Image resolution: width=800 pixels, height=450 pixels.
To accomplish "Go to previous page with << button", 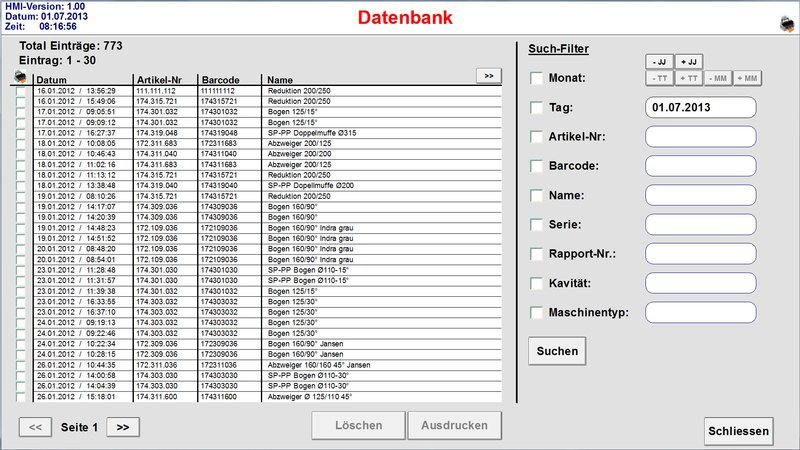I will [x=35, y=427].
